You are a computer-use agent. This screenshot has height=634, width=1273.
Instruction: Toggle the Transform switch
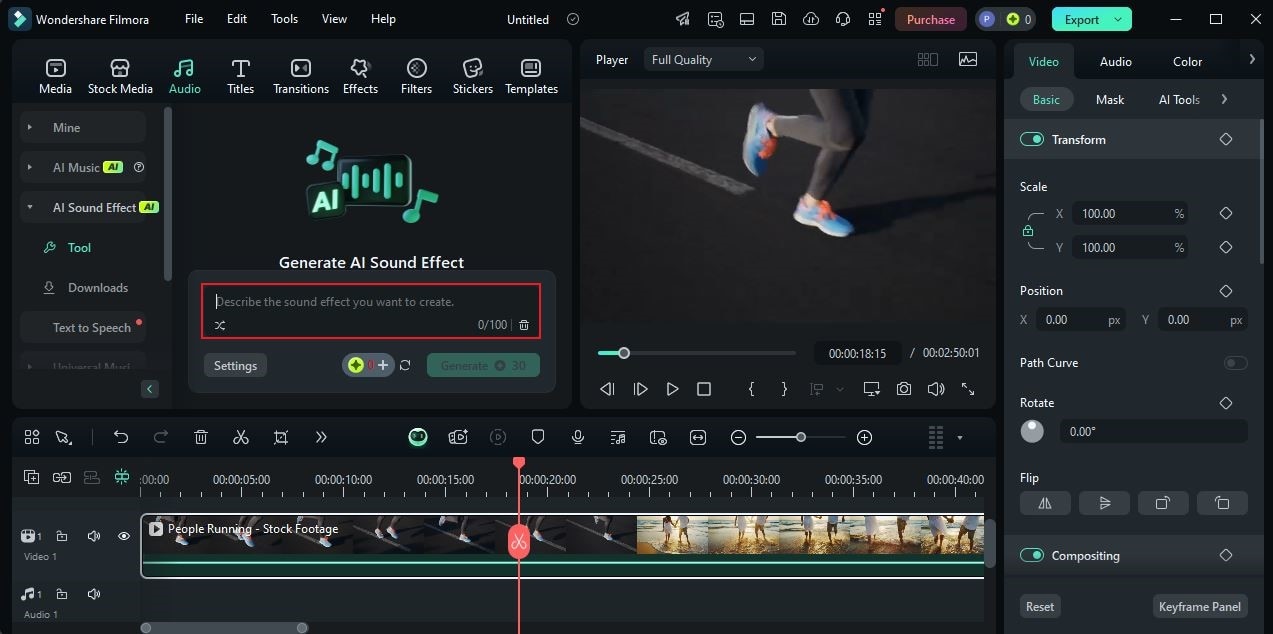1032,139
